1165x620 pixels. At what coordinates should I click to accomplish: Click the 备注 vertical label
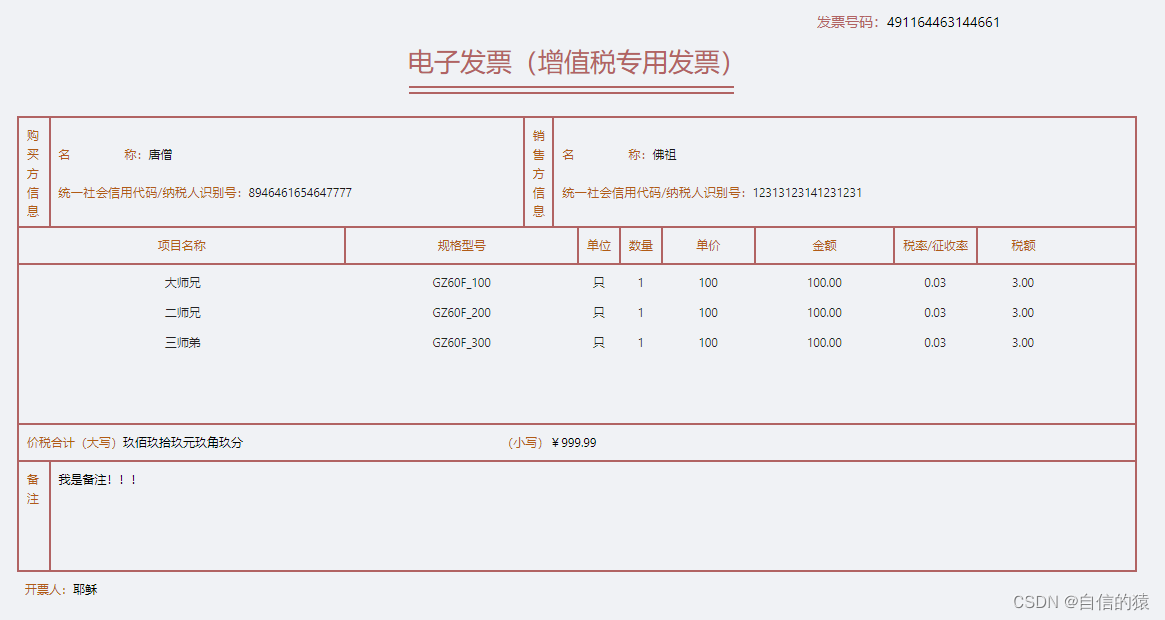(33, 488)
